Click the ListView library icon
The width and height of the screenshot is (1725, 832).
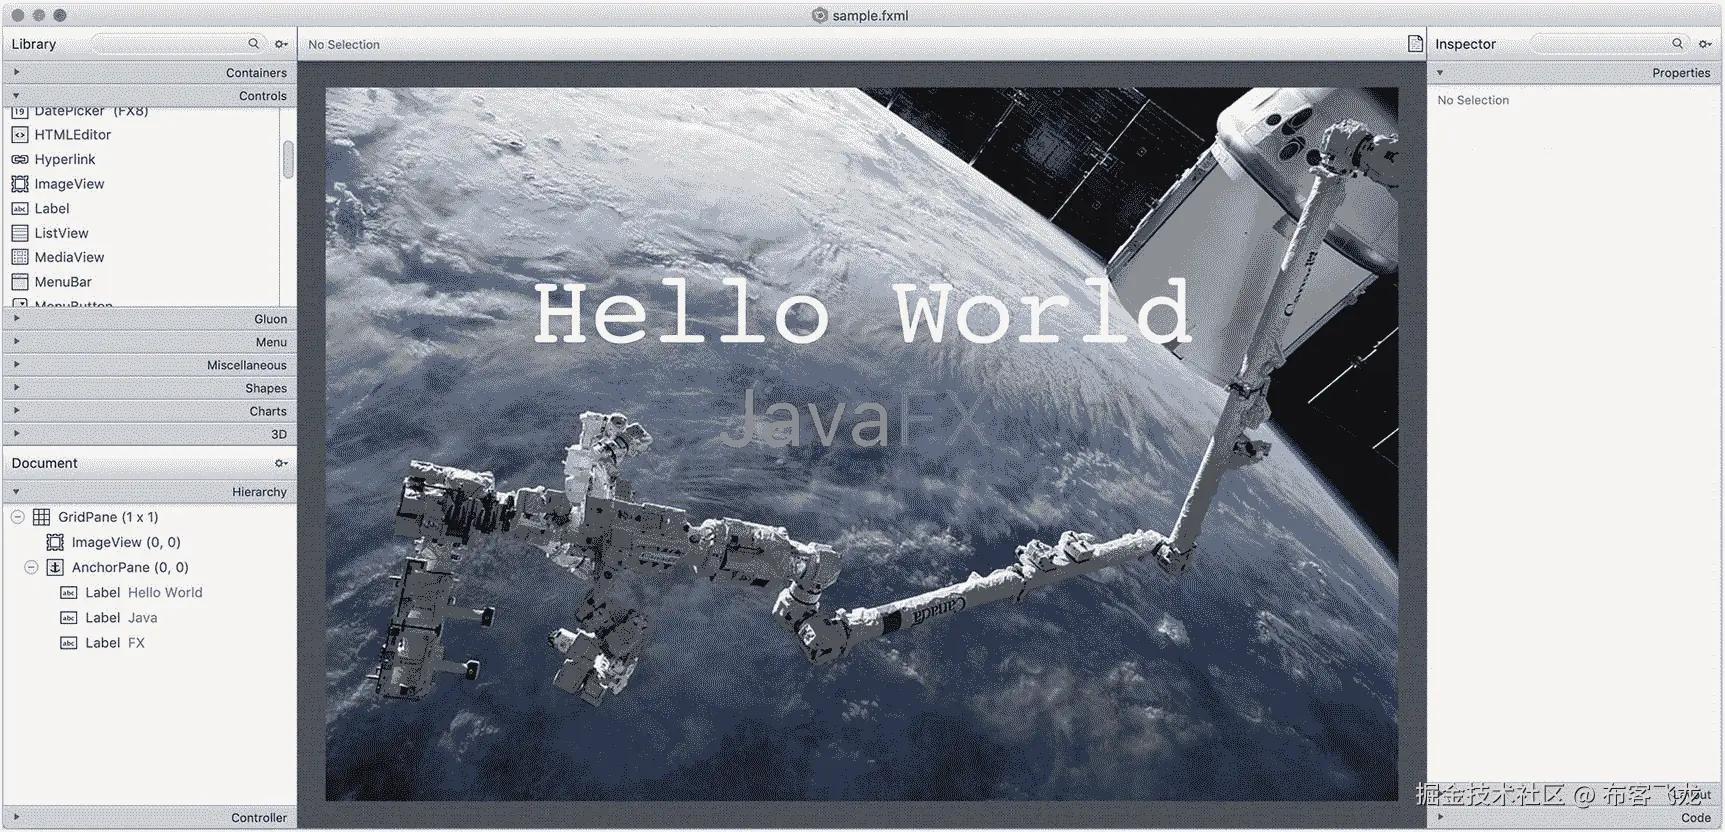click(20, 233)
